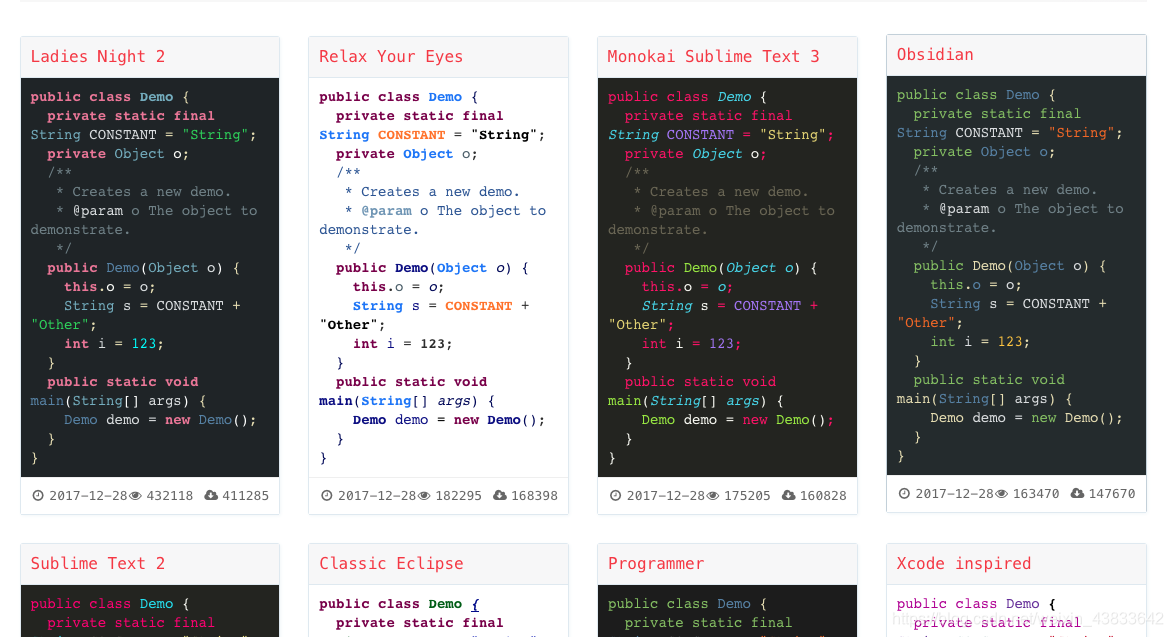Image resolution: width=1173 pixels, height=637 pixels.
Task: Click the Relax Your Eyes code preview
Action: pos(438,277)
